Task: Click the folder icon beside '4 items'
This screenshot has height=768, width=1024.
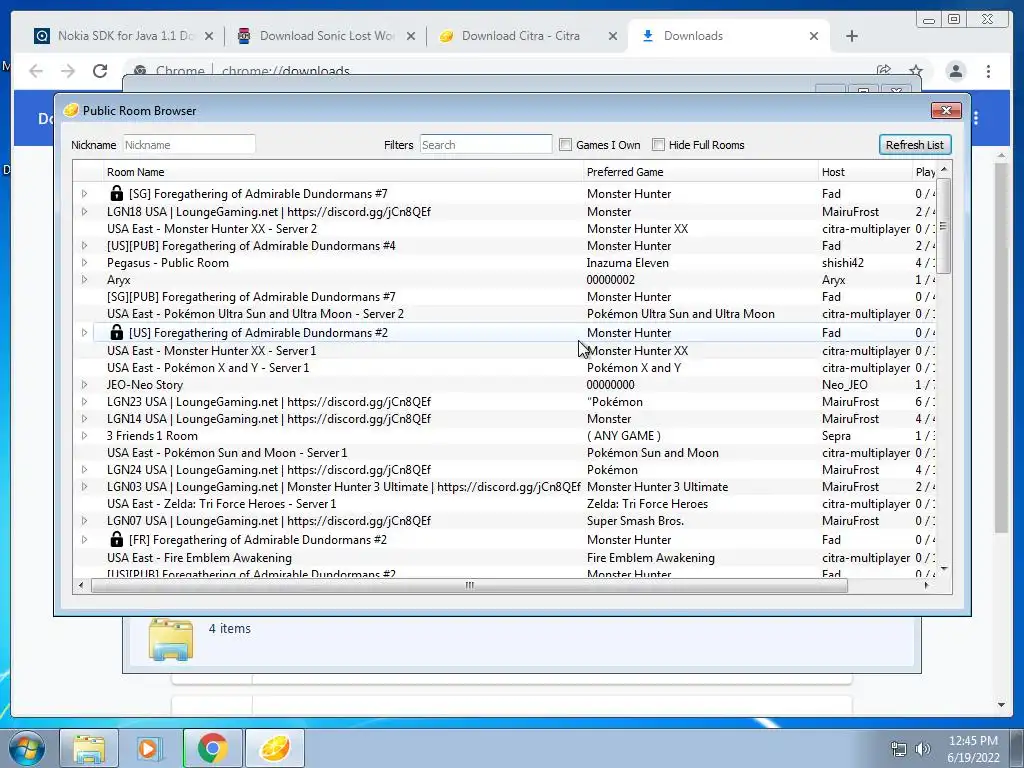Action: (x=170, y=639)
